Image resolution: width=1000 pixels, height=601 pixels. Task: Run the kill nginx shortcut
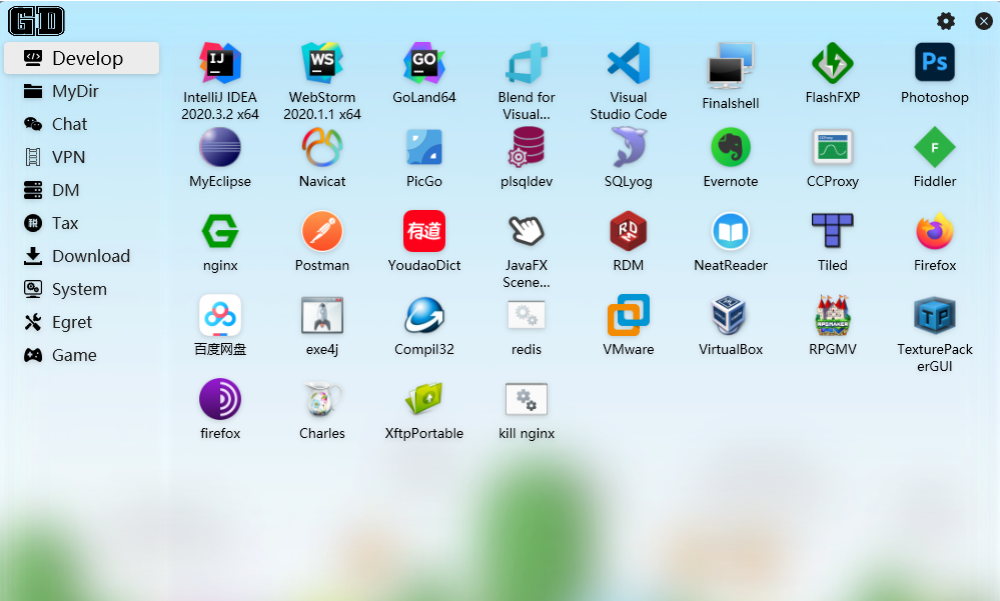pyautogui.click(x=526, y=399)
